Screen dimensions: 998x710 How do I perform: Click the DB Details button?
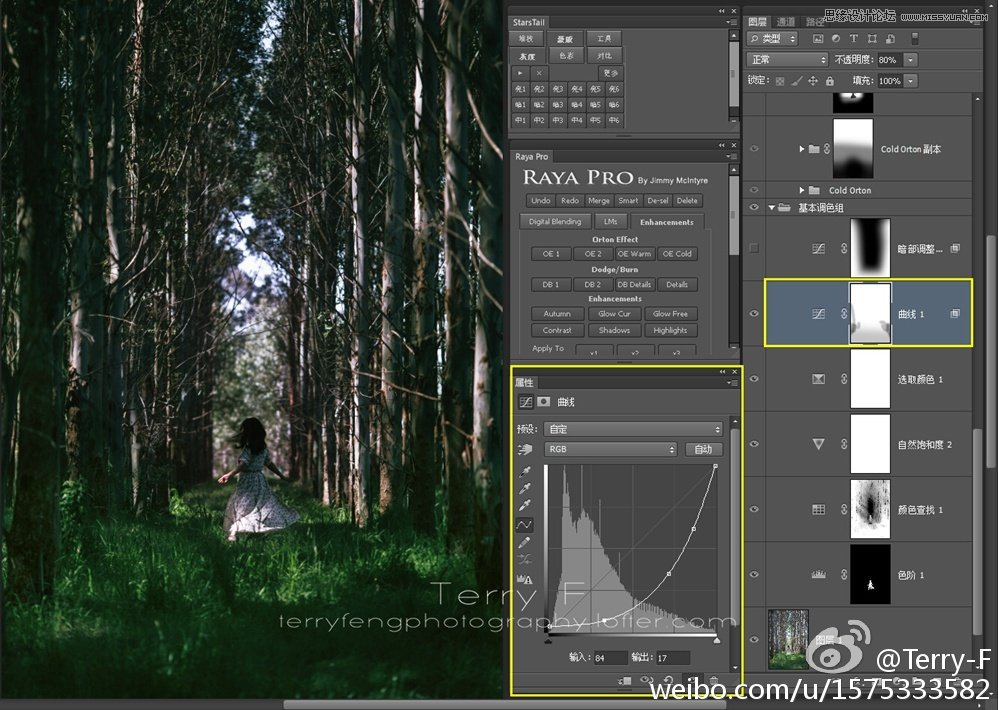(635, 284)
